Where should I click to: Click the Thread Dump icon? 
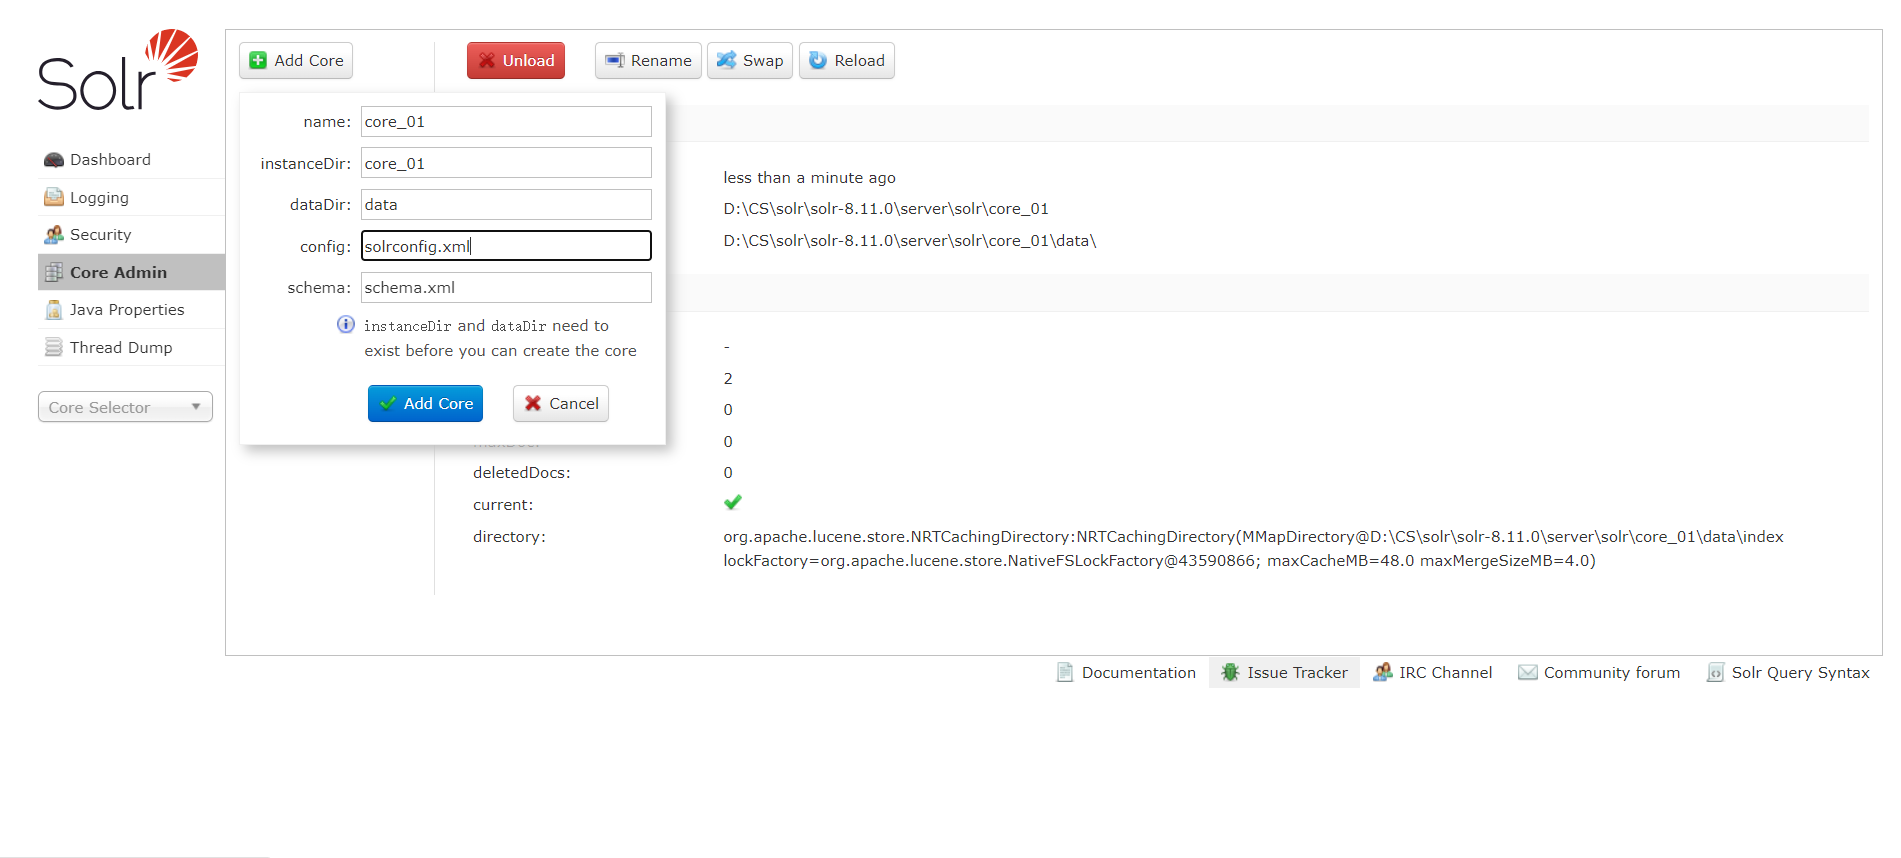pyautogui.click(x=54, y=347)
